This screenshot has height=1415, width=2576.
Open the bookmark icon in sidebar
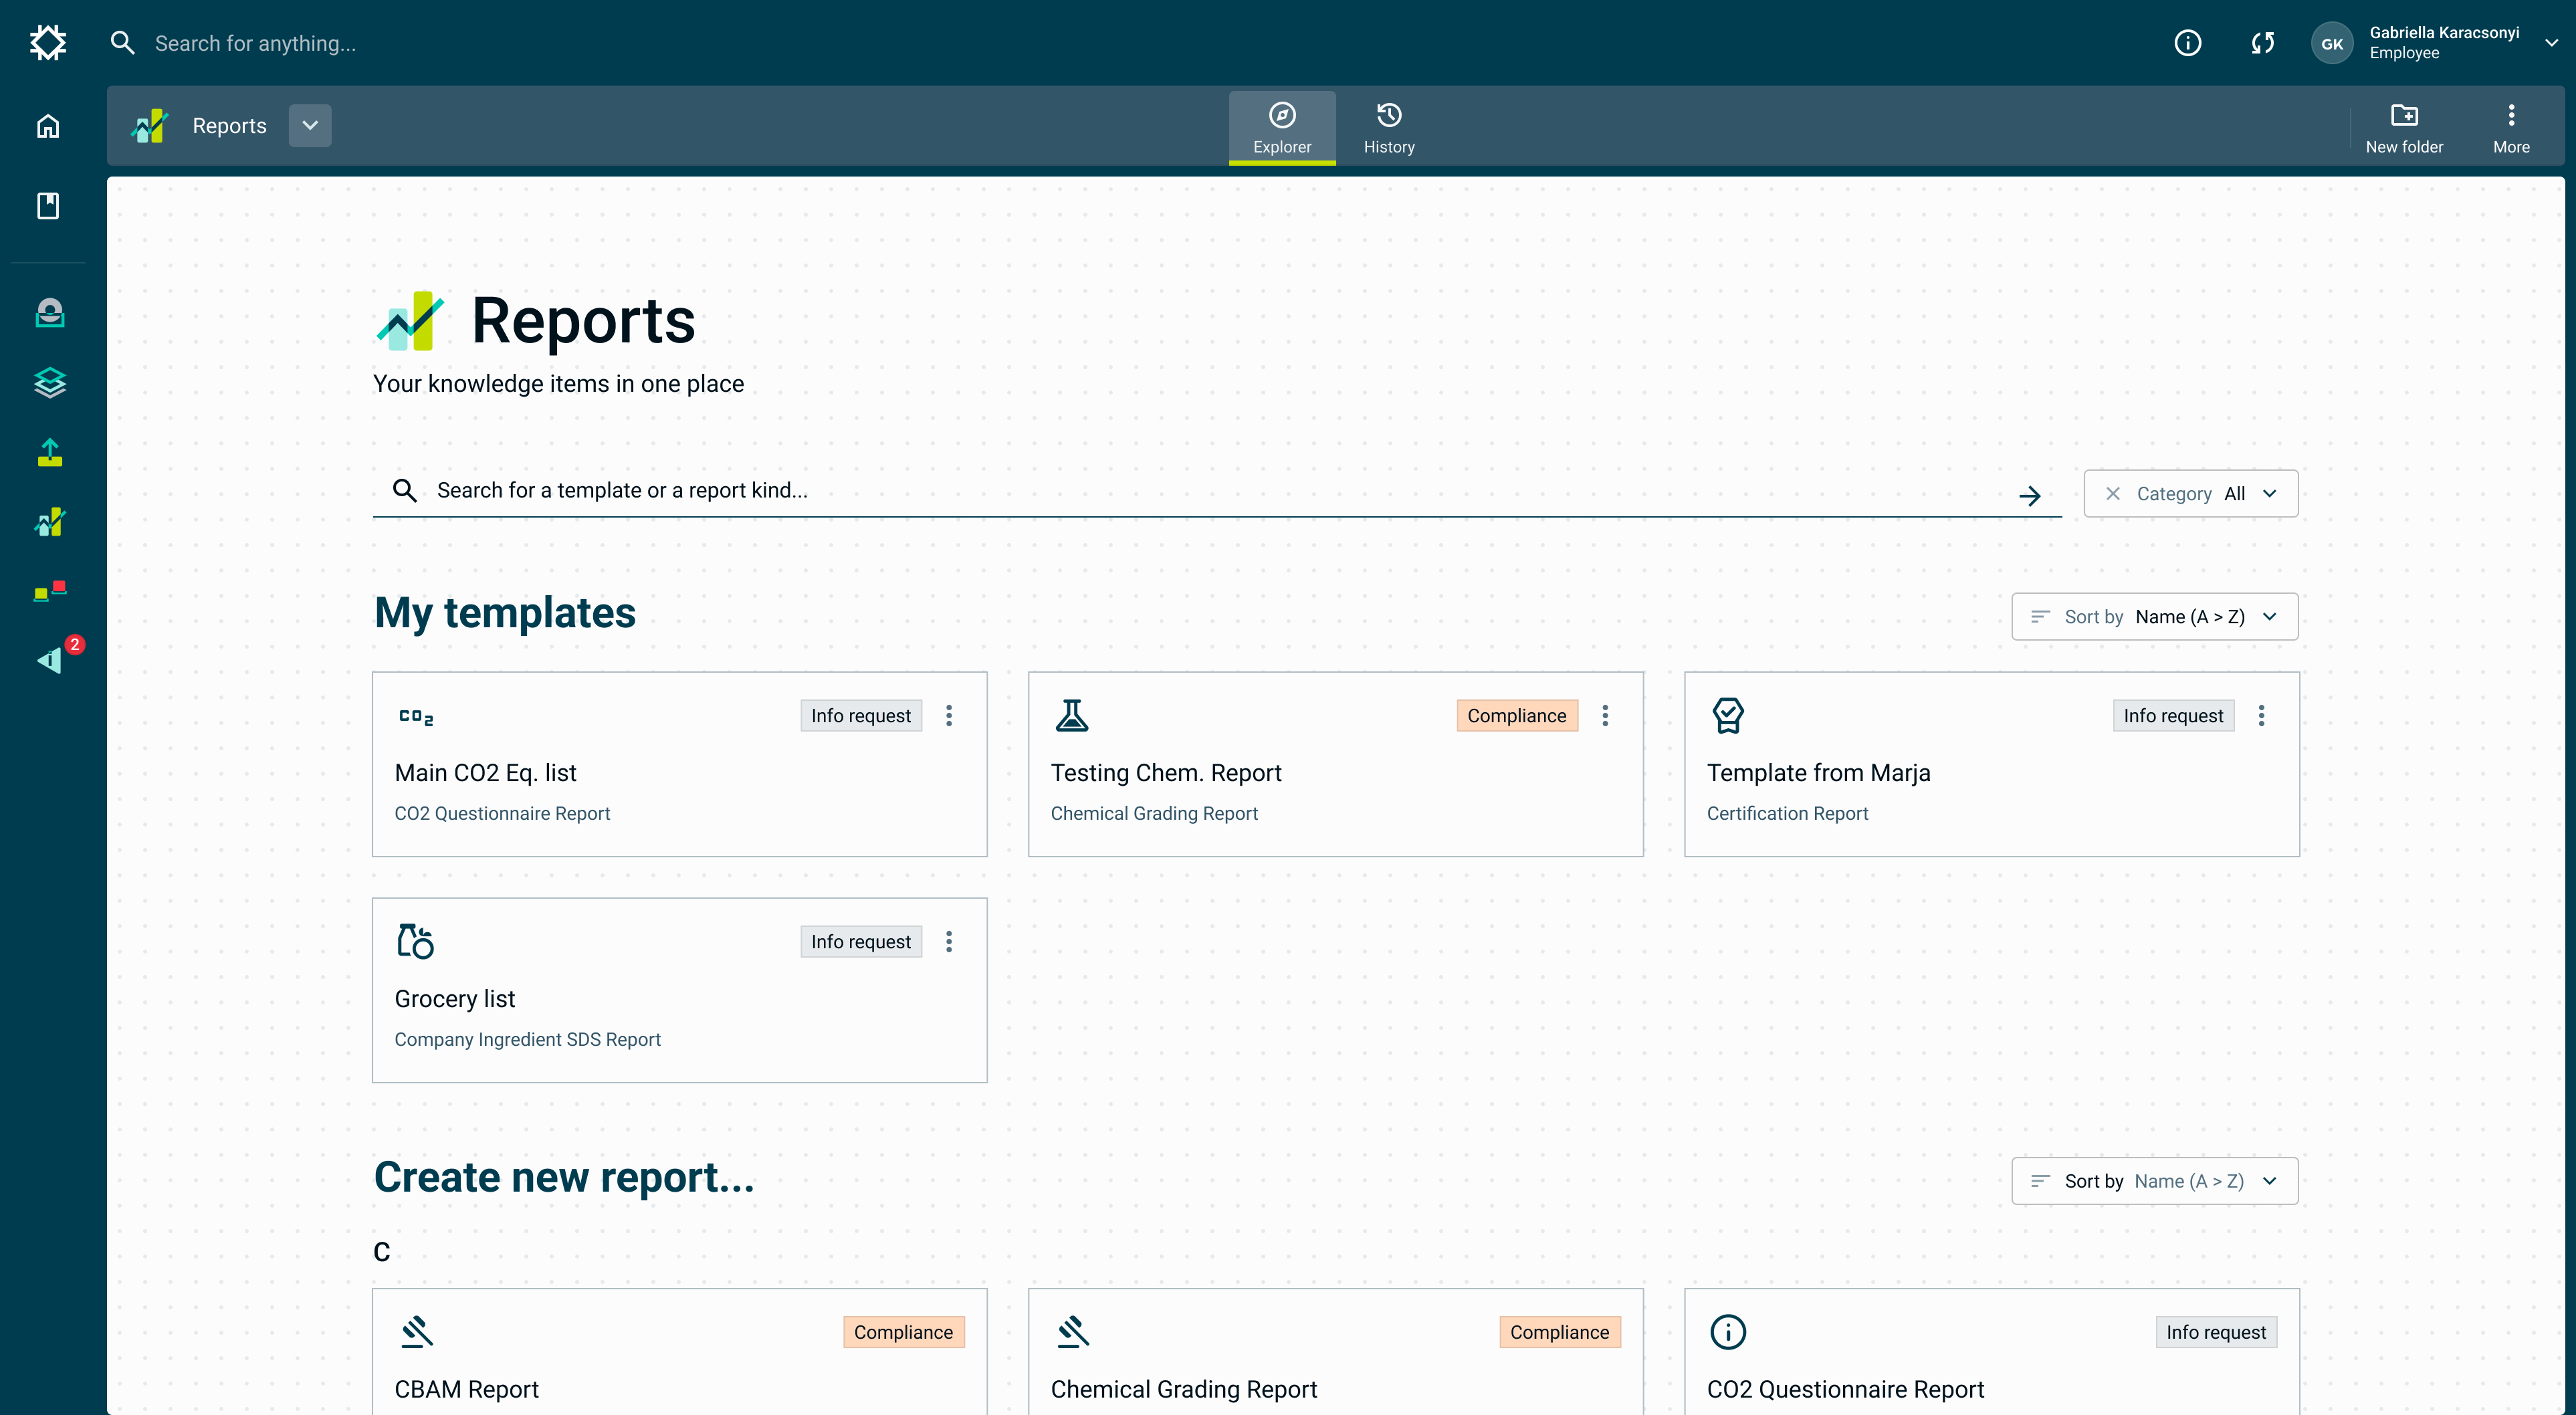click(x=48, y=206)
